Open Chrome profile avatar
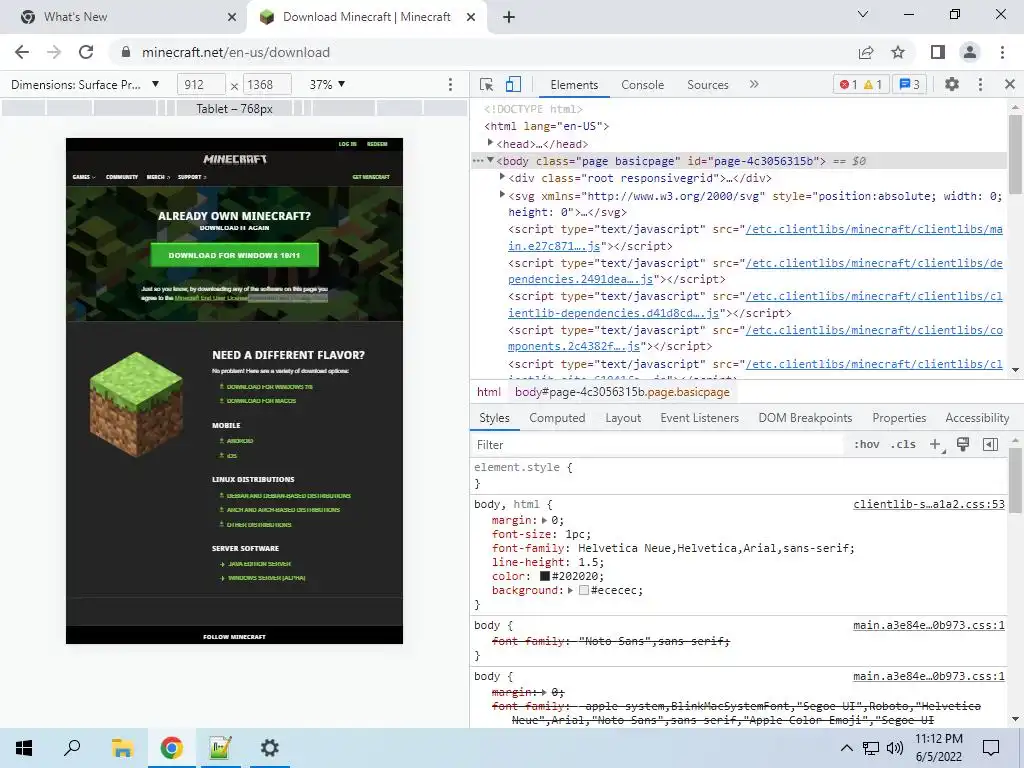The height and width of the screenshot is (768, 1024). coord(970,52)
